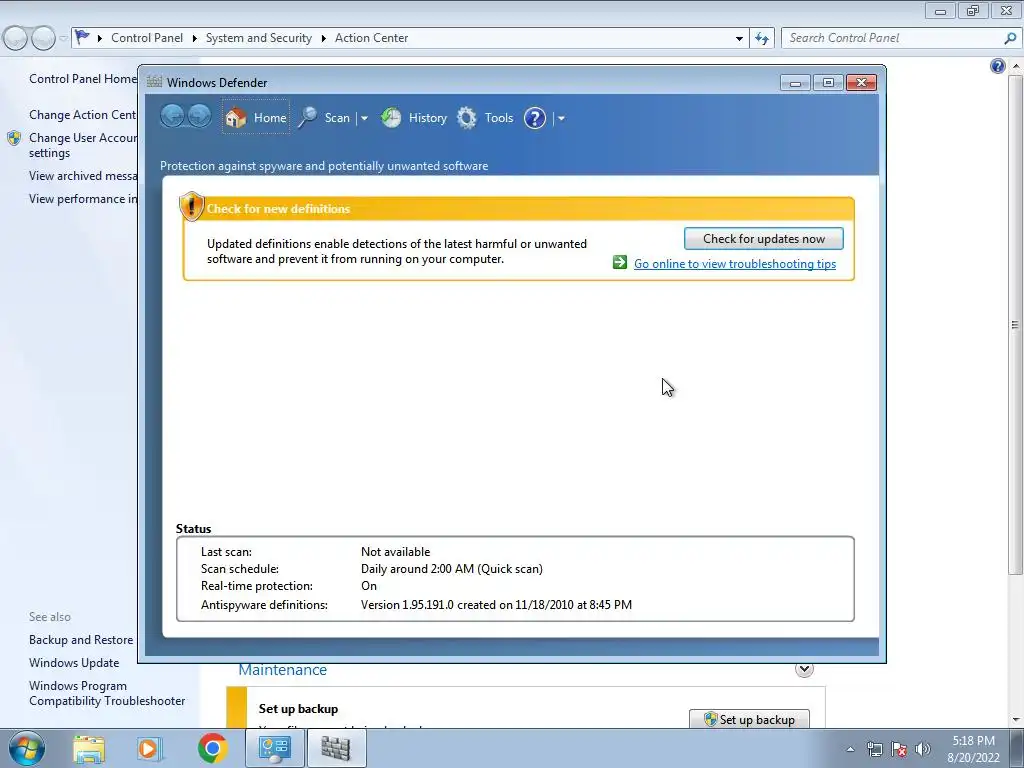Viewport: 1024px width, 768px height.
Task: Click the Explorer forward navigation button
Action: click(43, 38)
